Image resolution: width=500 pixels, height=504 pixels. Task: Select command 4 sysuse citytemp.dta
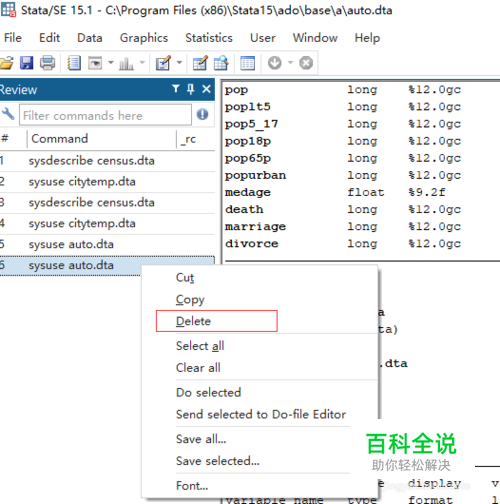point(107,224)
